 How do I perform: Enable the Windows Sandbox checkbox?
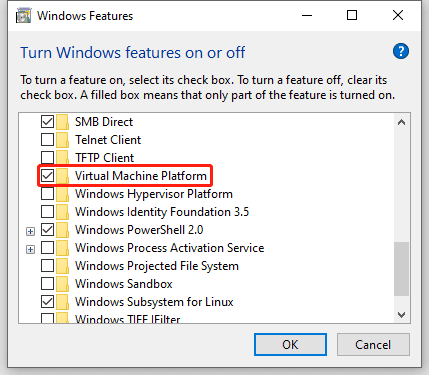coord(47,284)
